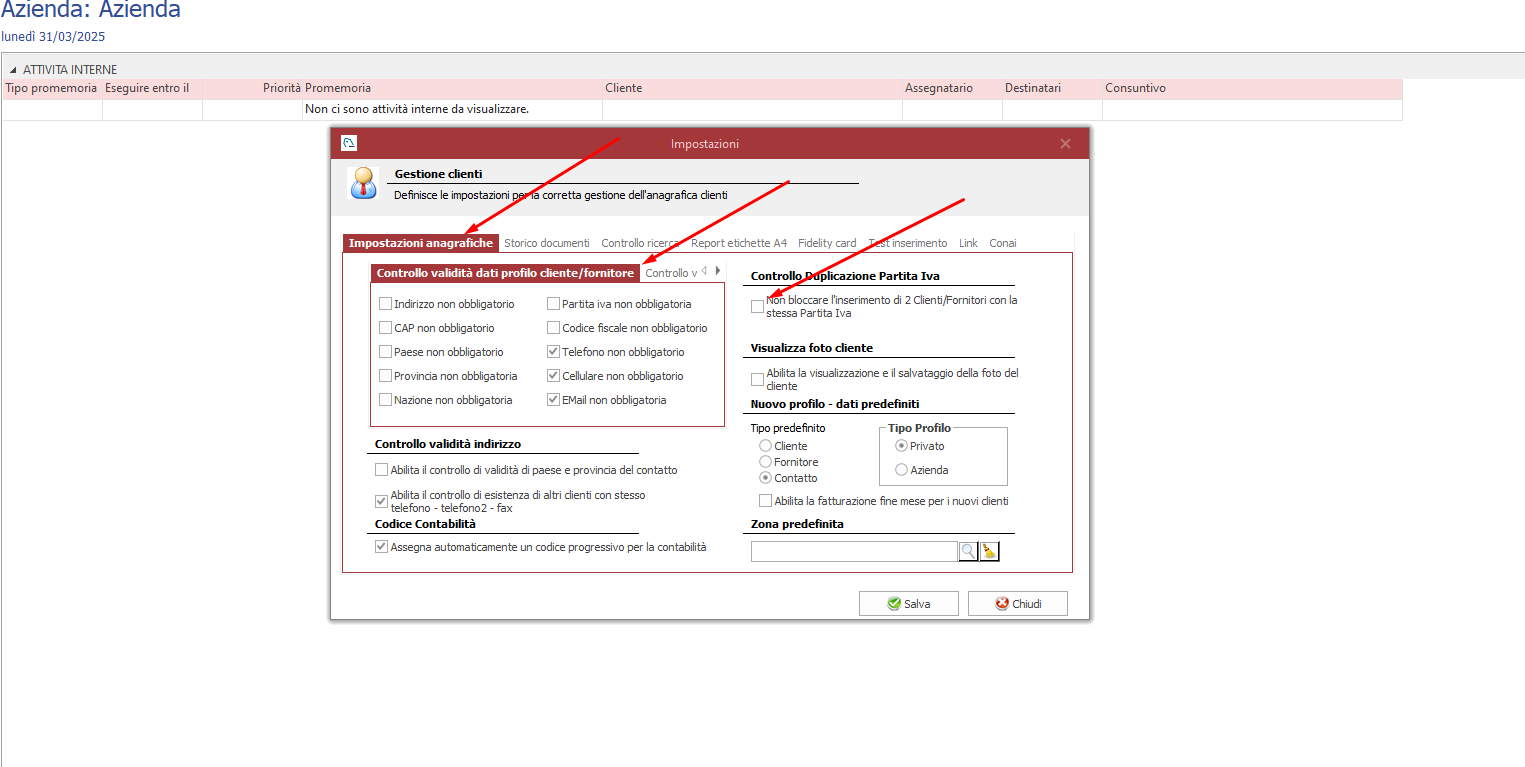The height and width of the screenshot is (767, 1525).
Task: Select Privato tipo profilo
Action: (902, 446)
